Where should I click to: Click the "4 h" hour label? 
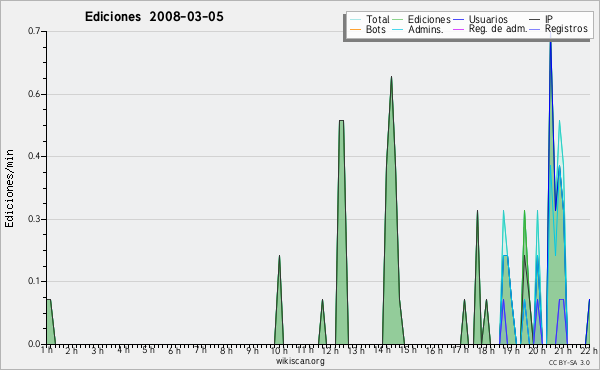click(123, 350)
